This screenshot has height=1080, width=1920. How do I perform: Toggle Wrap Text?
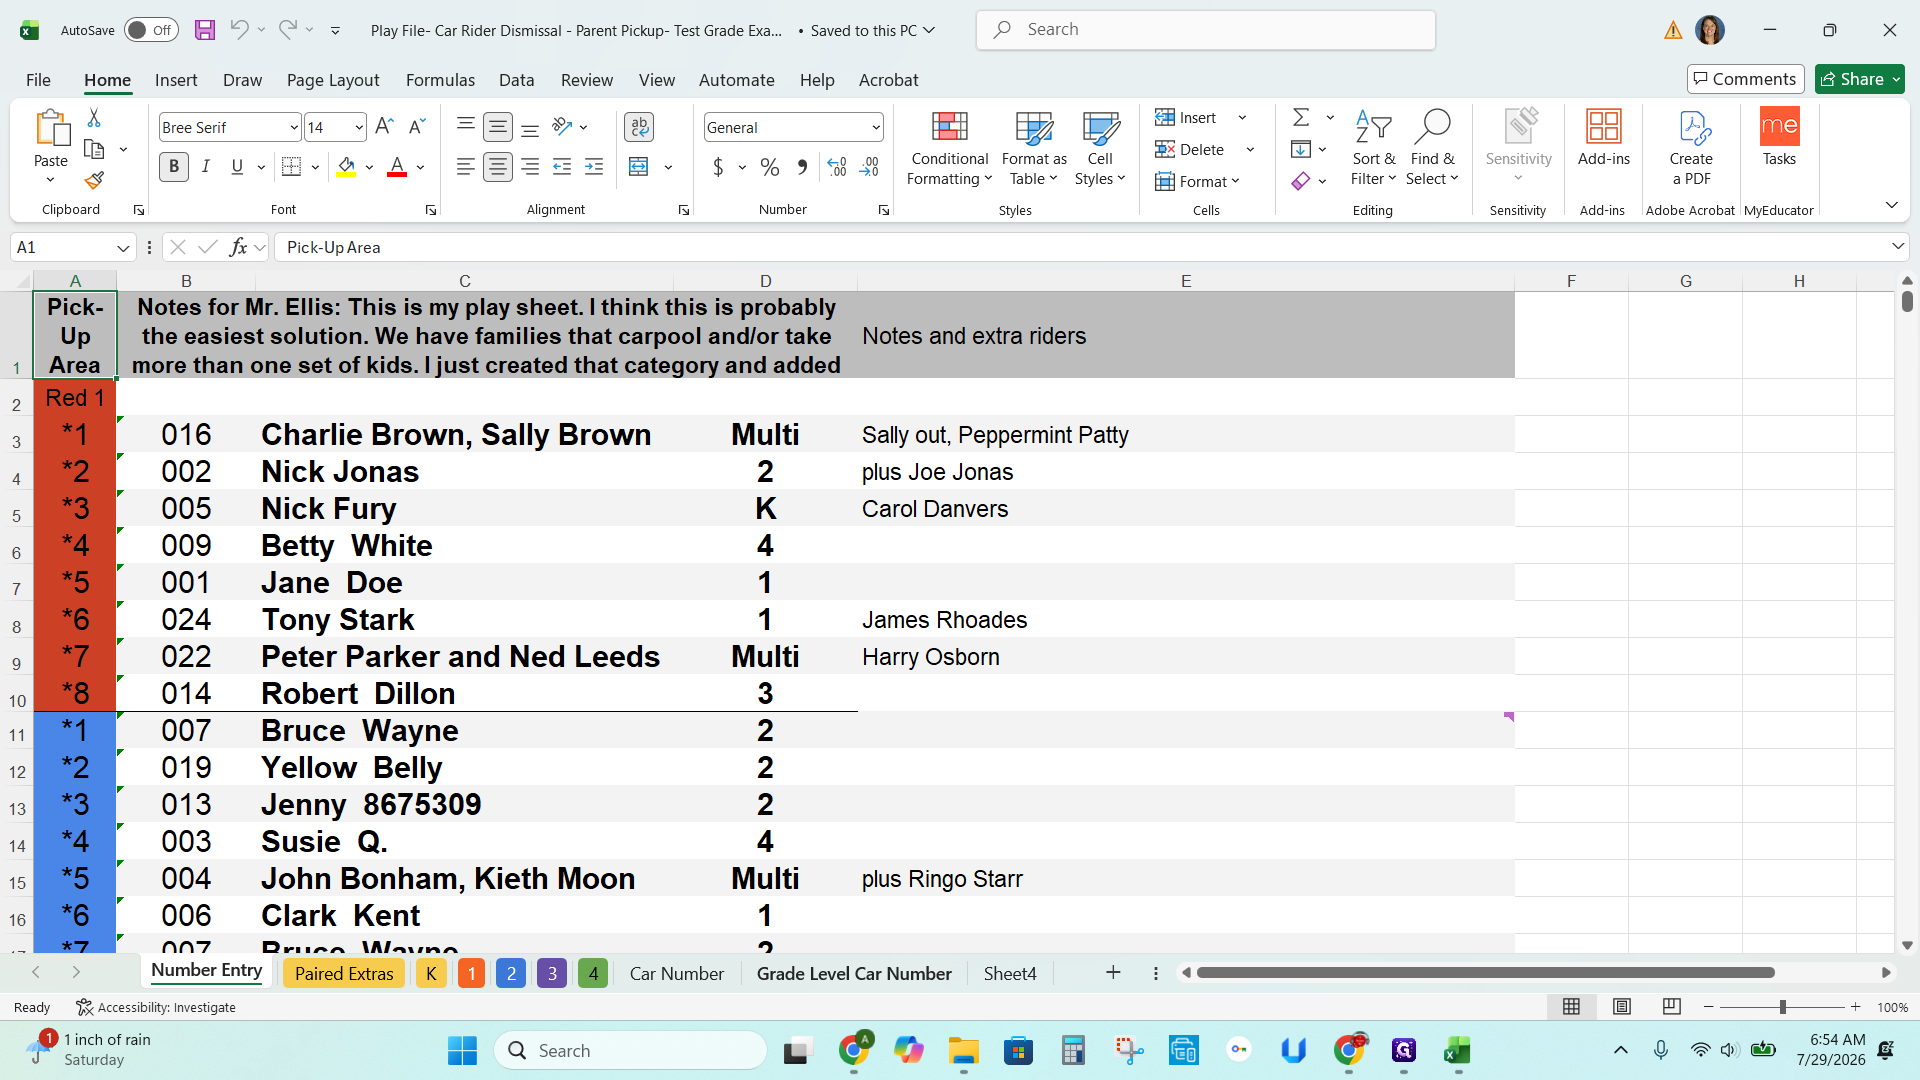pos(639,127)
